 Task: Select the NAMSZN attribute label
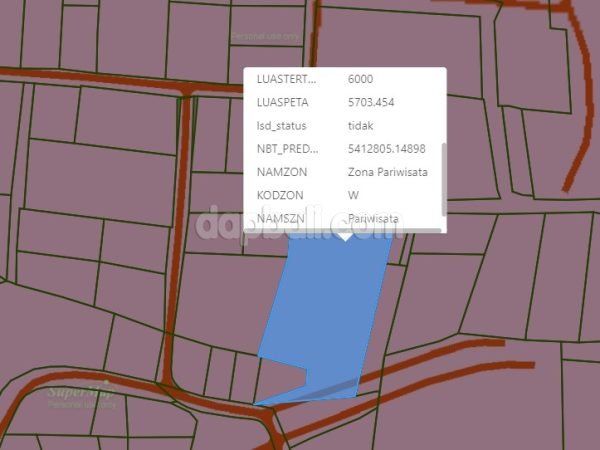pyautogui.click(x=280, y=218)
